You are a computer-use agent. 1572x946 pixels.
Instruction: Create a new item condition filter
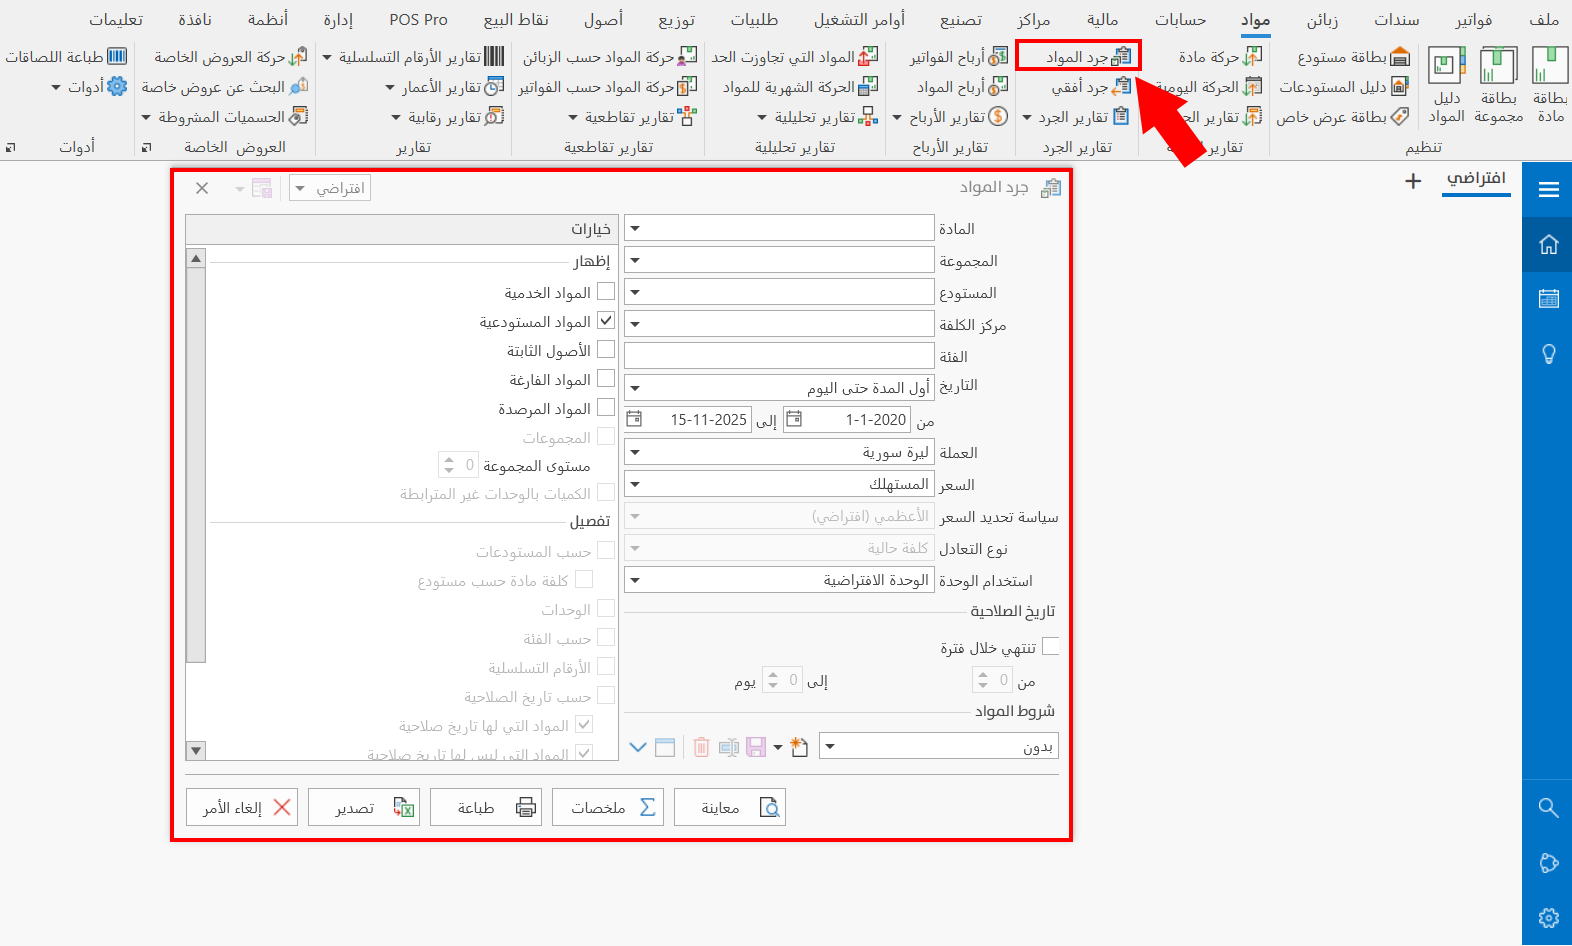pos(798,747)
